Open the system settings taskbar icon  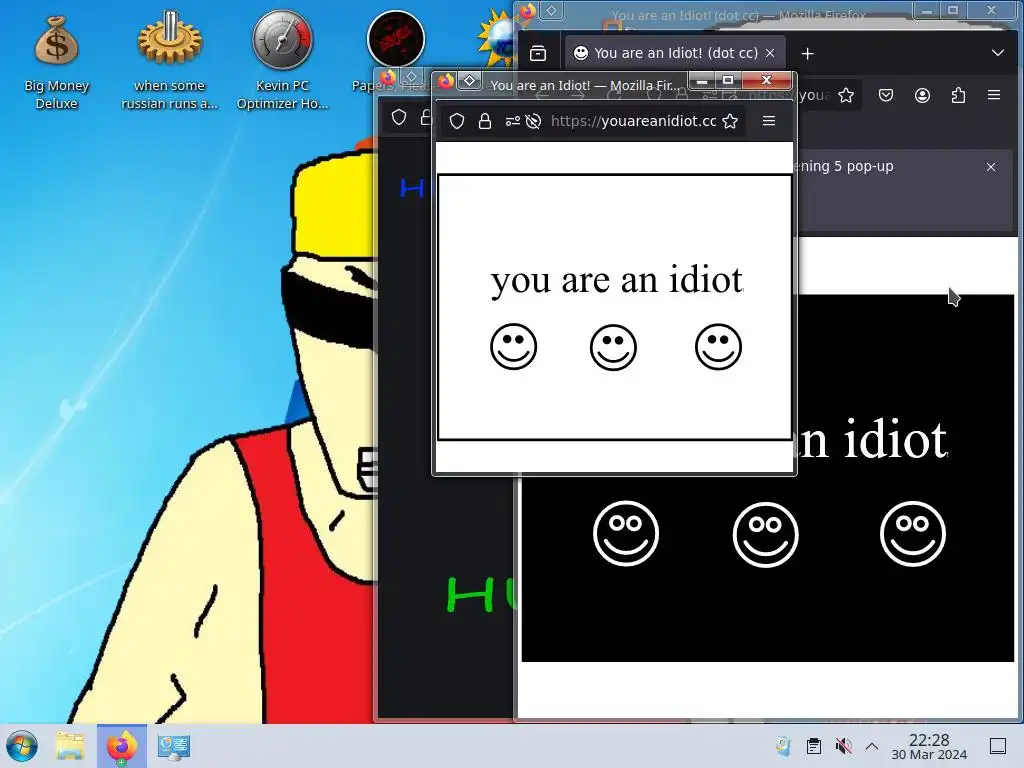click(174, 746)
